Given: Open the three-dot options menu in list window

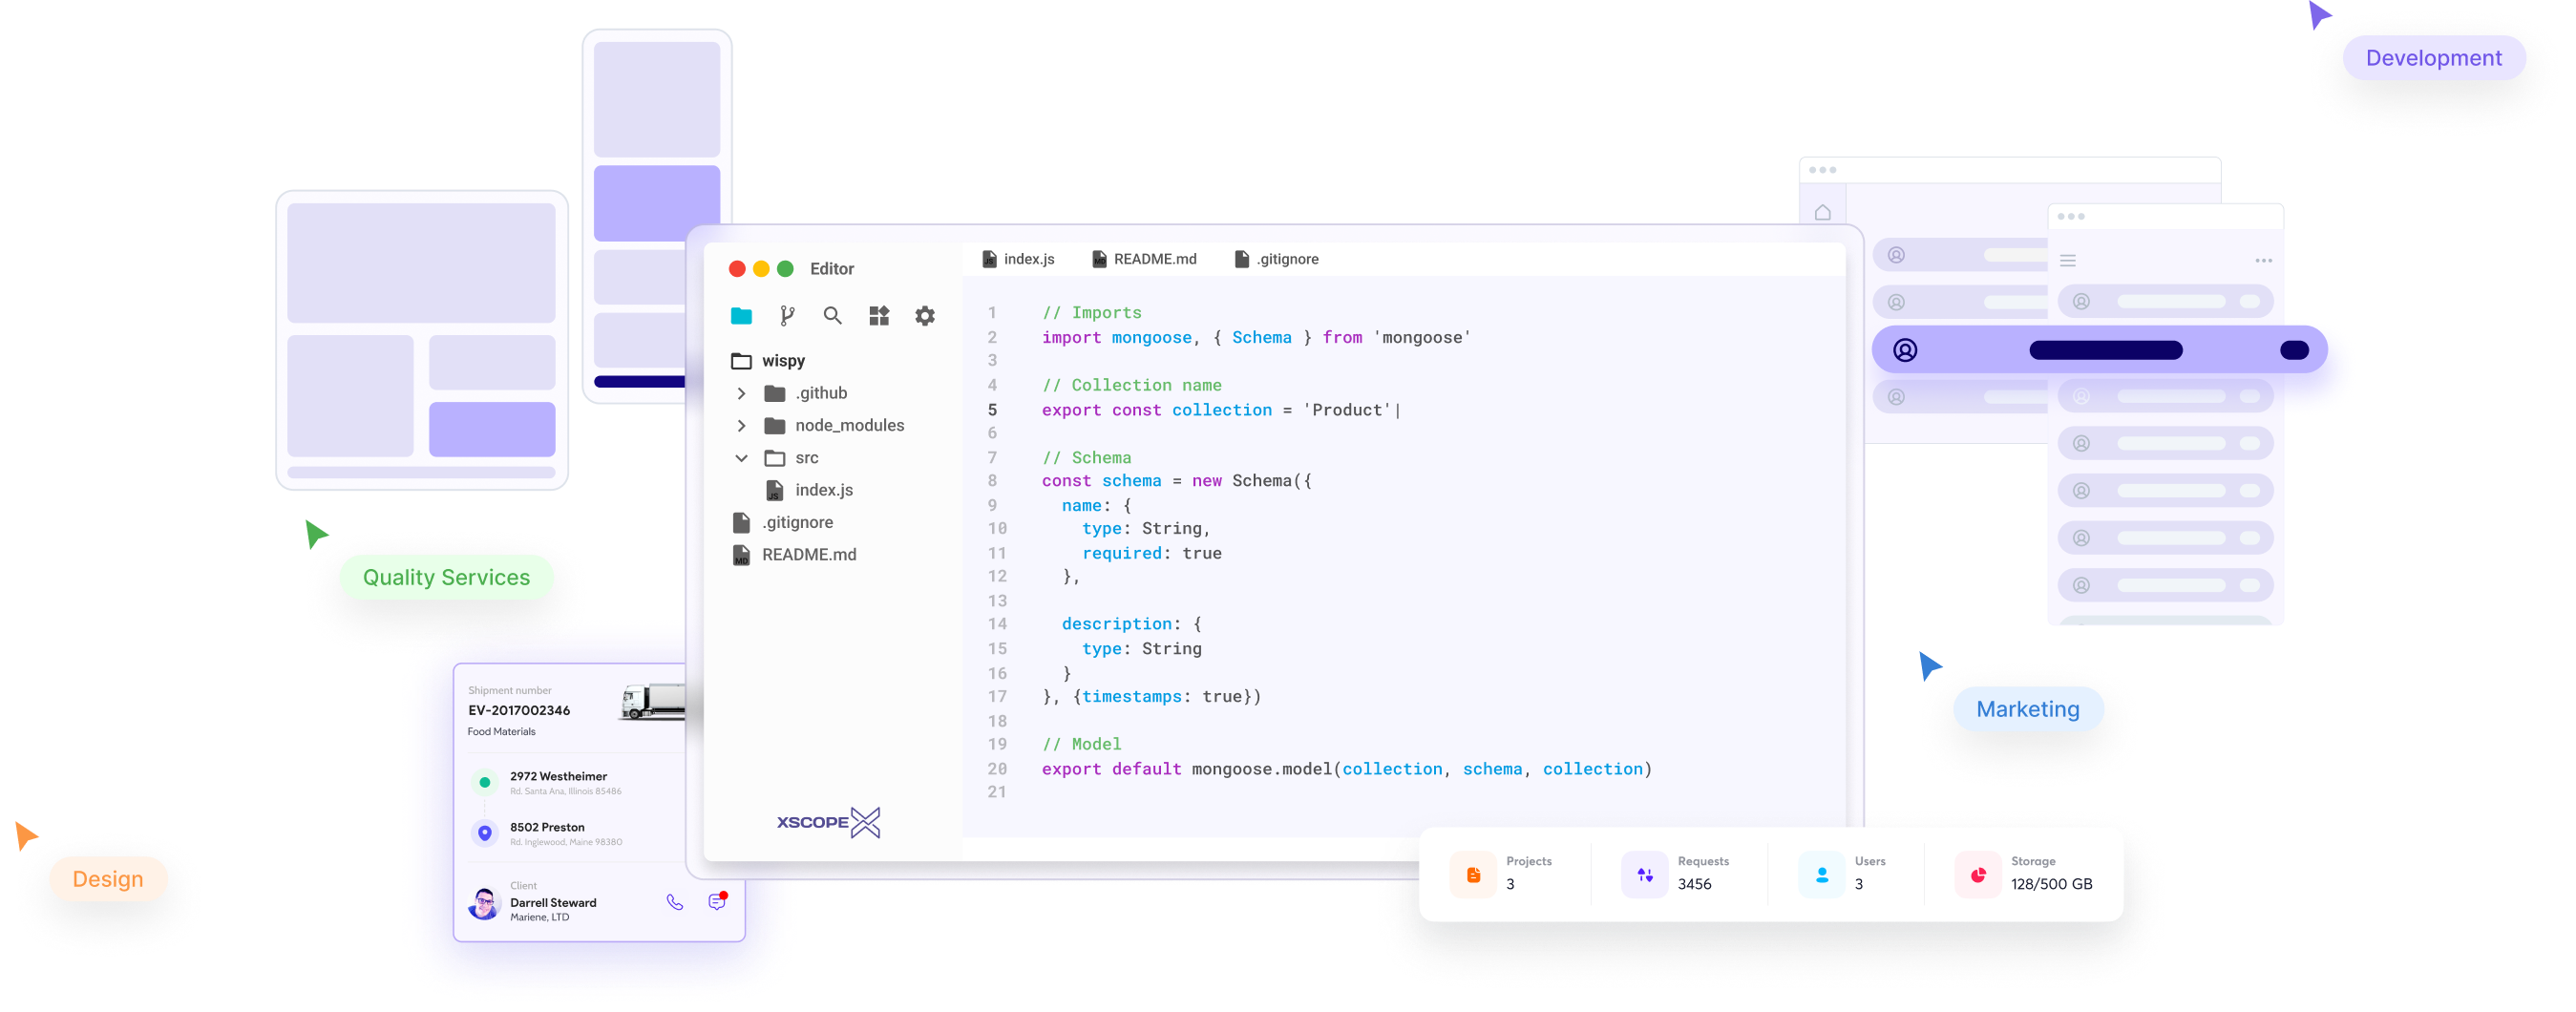Looking at the screenshot, I should coord(2263,261).
